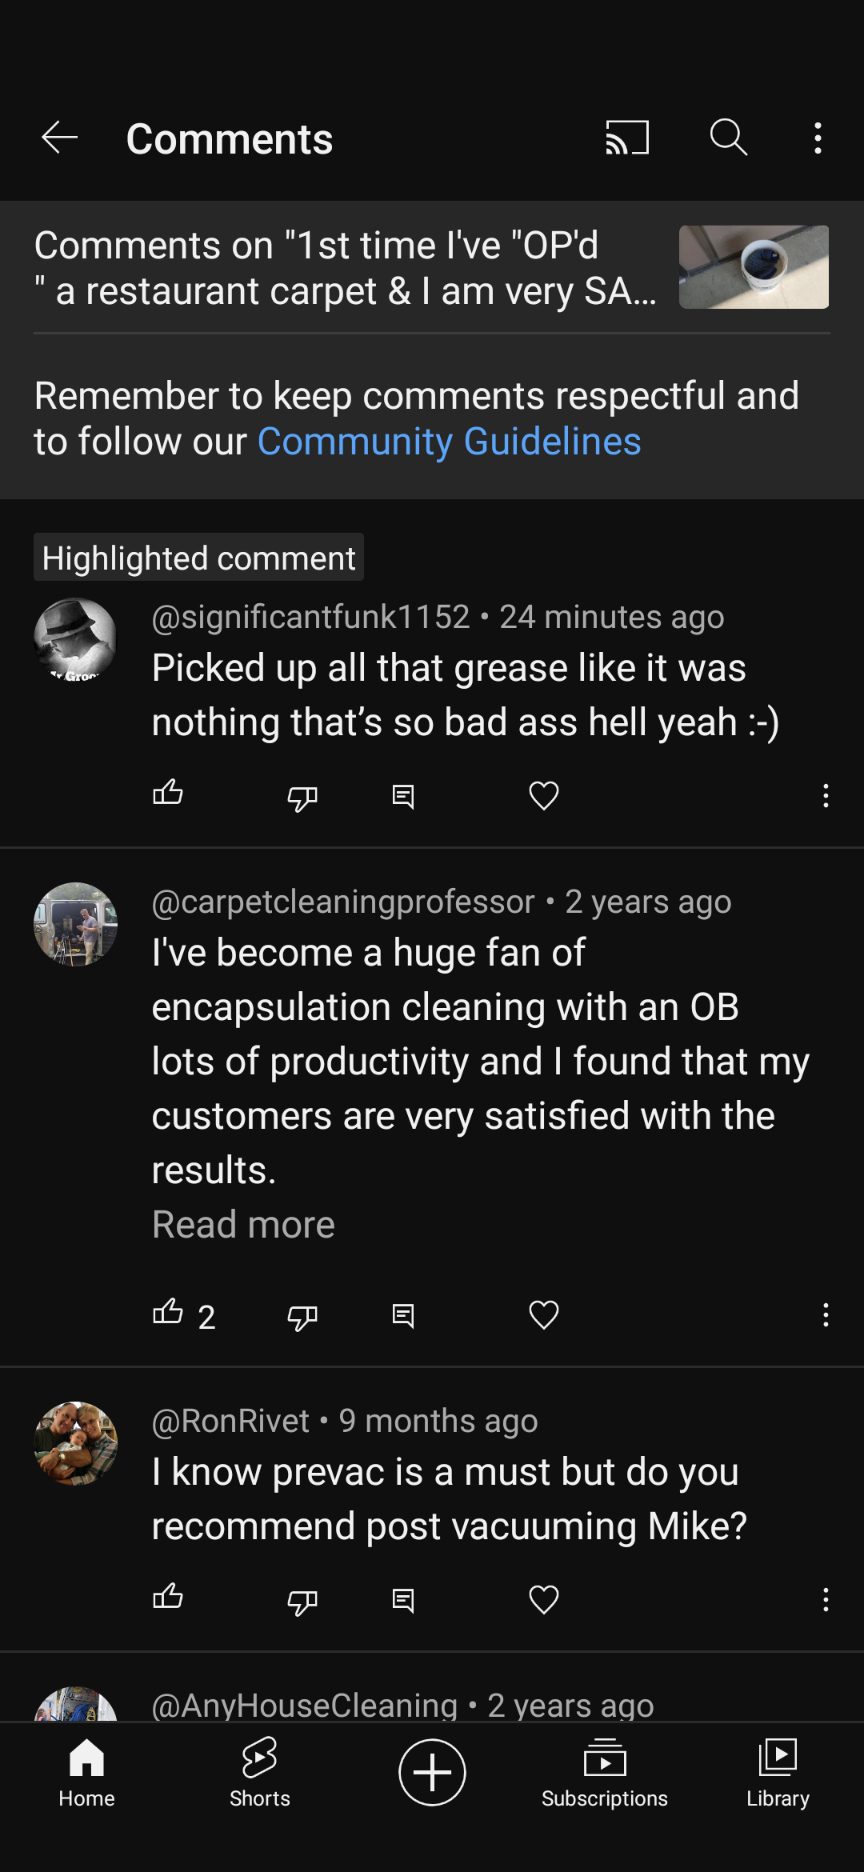Tap the plus create button
The height and width of the screenshot is (1872, 864).
pyautogui.click(x=432, y=1773)
